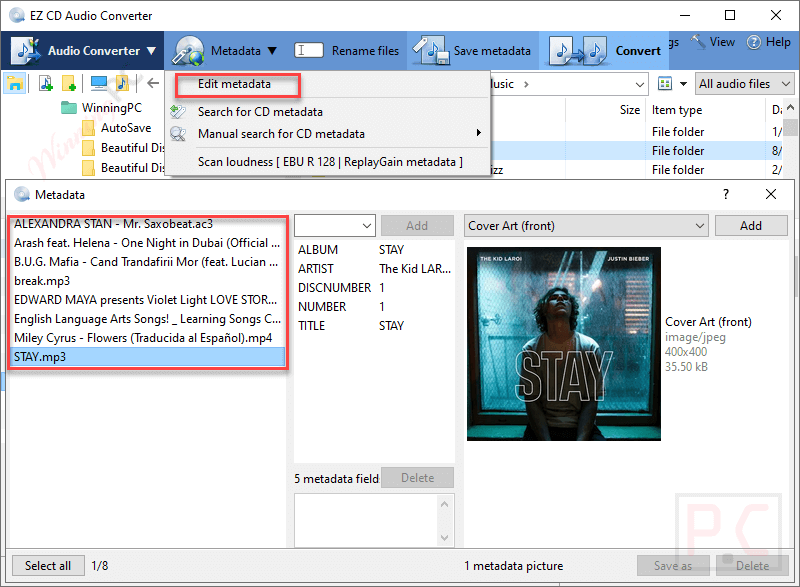Click Rename files in the toolbar

(x=365, y=50)
